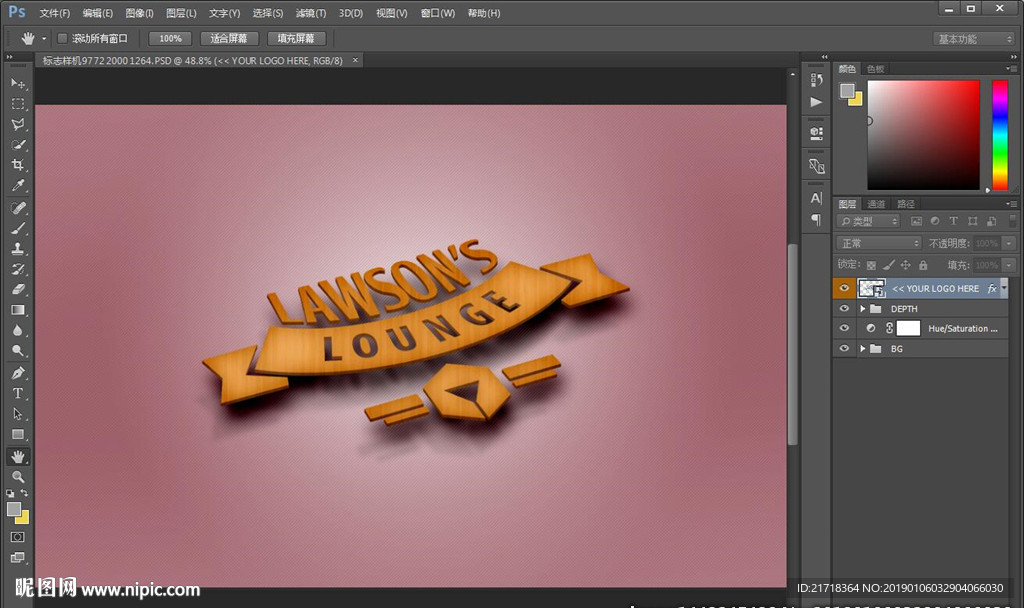
Task: Open the 填充 fill dropdown arrow
Action: (1009, 265)
